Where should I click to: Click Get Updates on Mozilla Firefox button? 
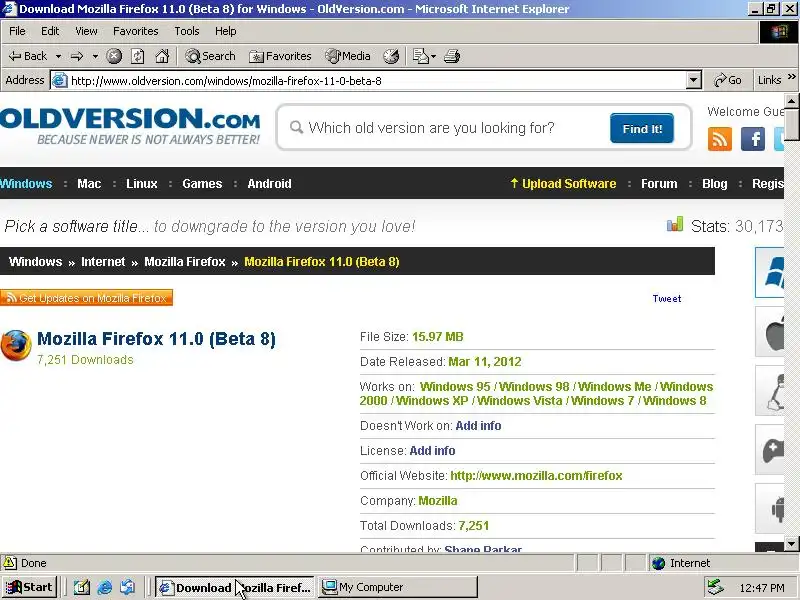pos(86,298)
